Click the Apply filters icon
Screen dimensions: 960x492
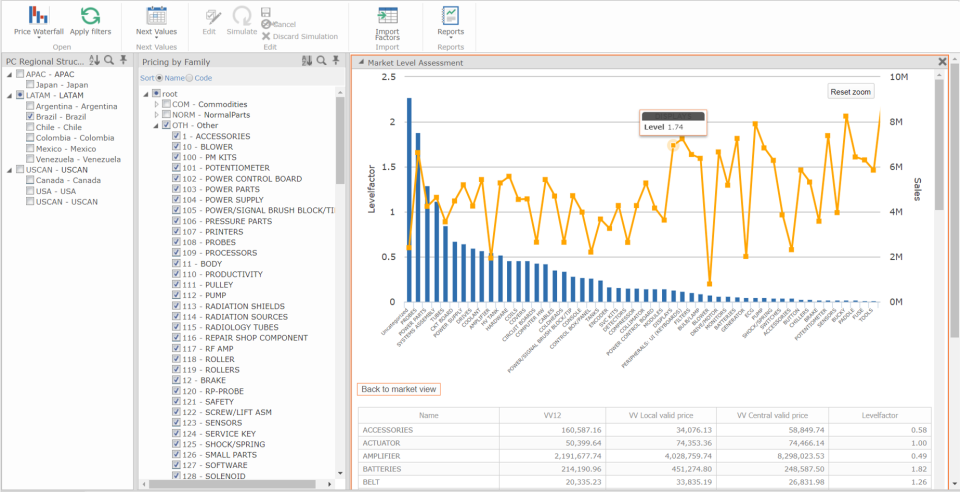[x=91, y=15]
